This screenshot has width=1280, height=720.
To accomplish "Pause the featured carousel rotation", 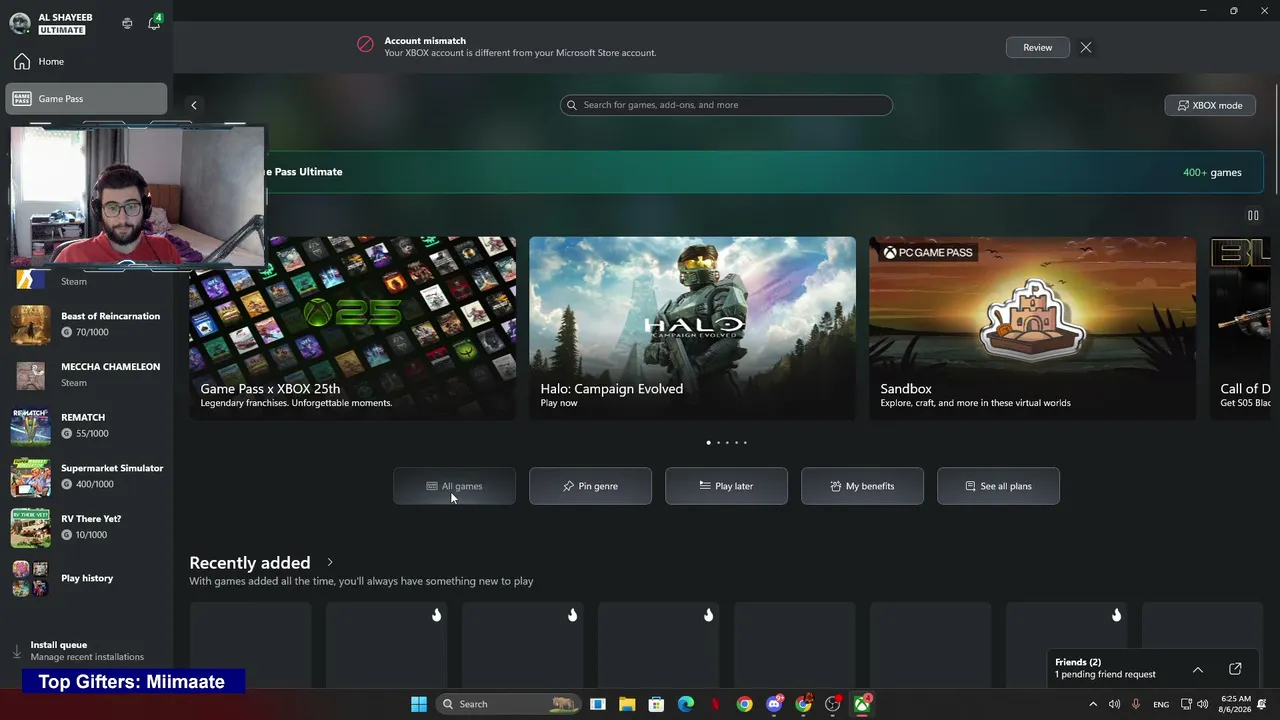I will (1253, 215).
